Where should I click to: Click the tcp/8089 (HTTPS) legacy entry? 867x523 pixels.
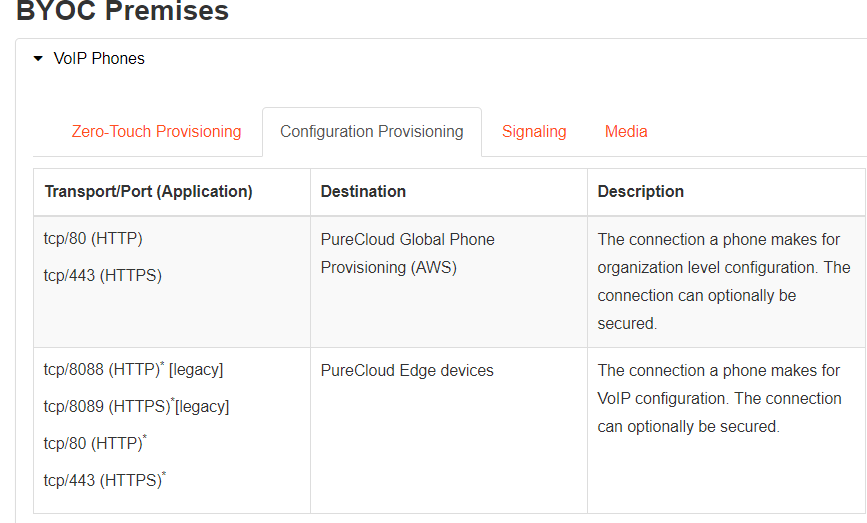[x=136, y=406]
